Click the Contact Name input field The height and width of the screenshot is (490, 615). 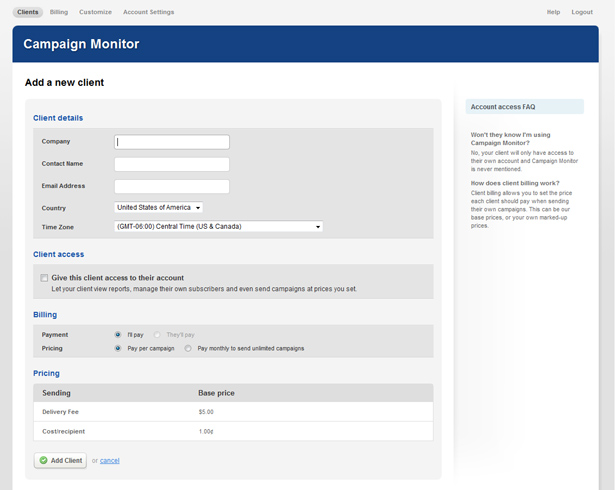click(x=172, y=164)
